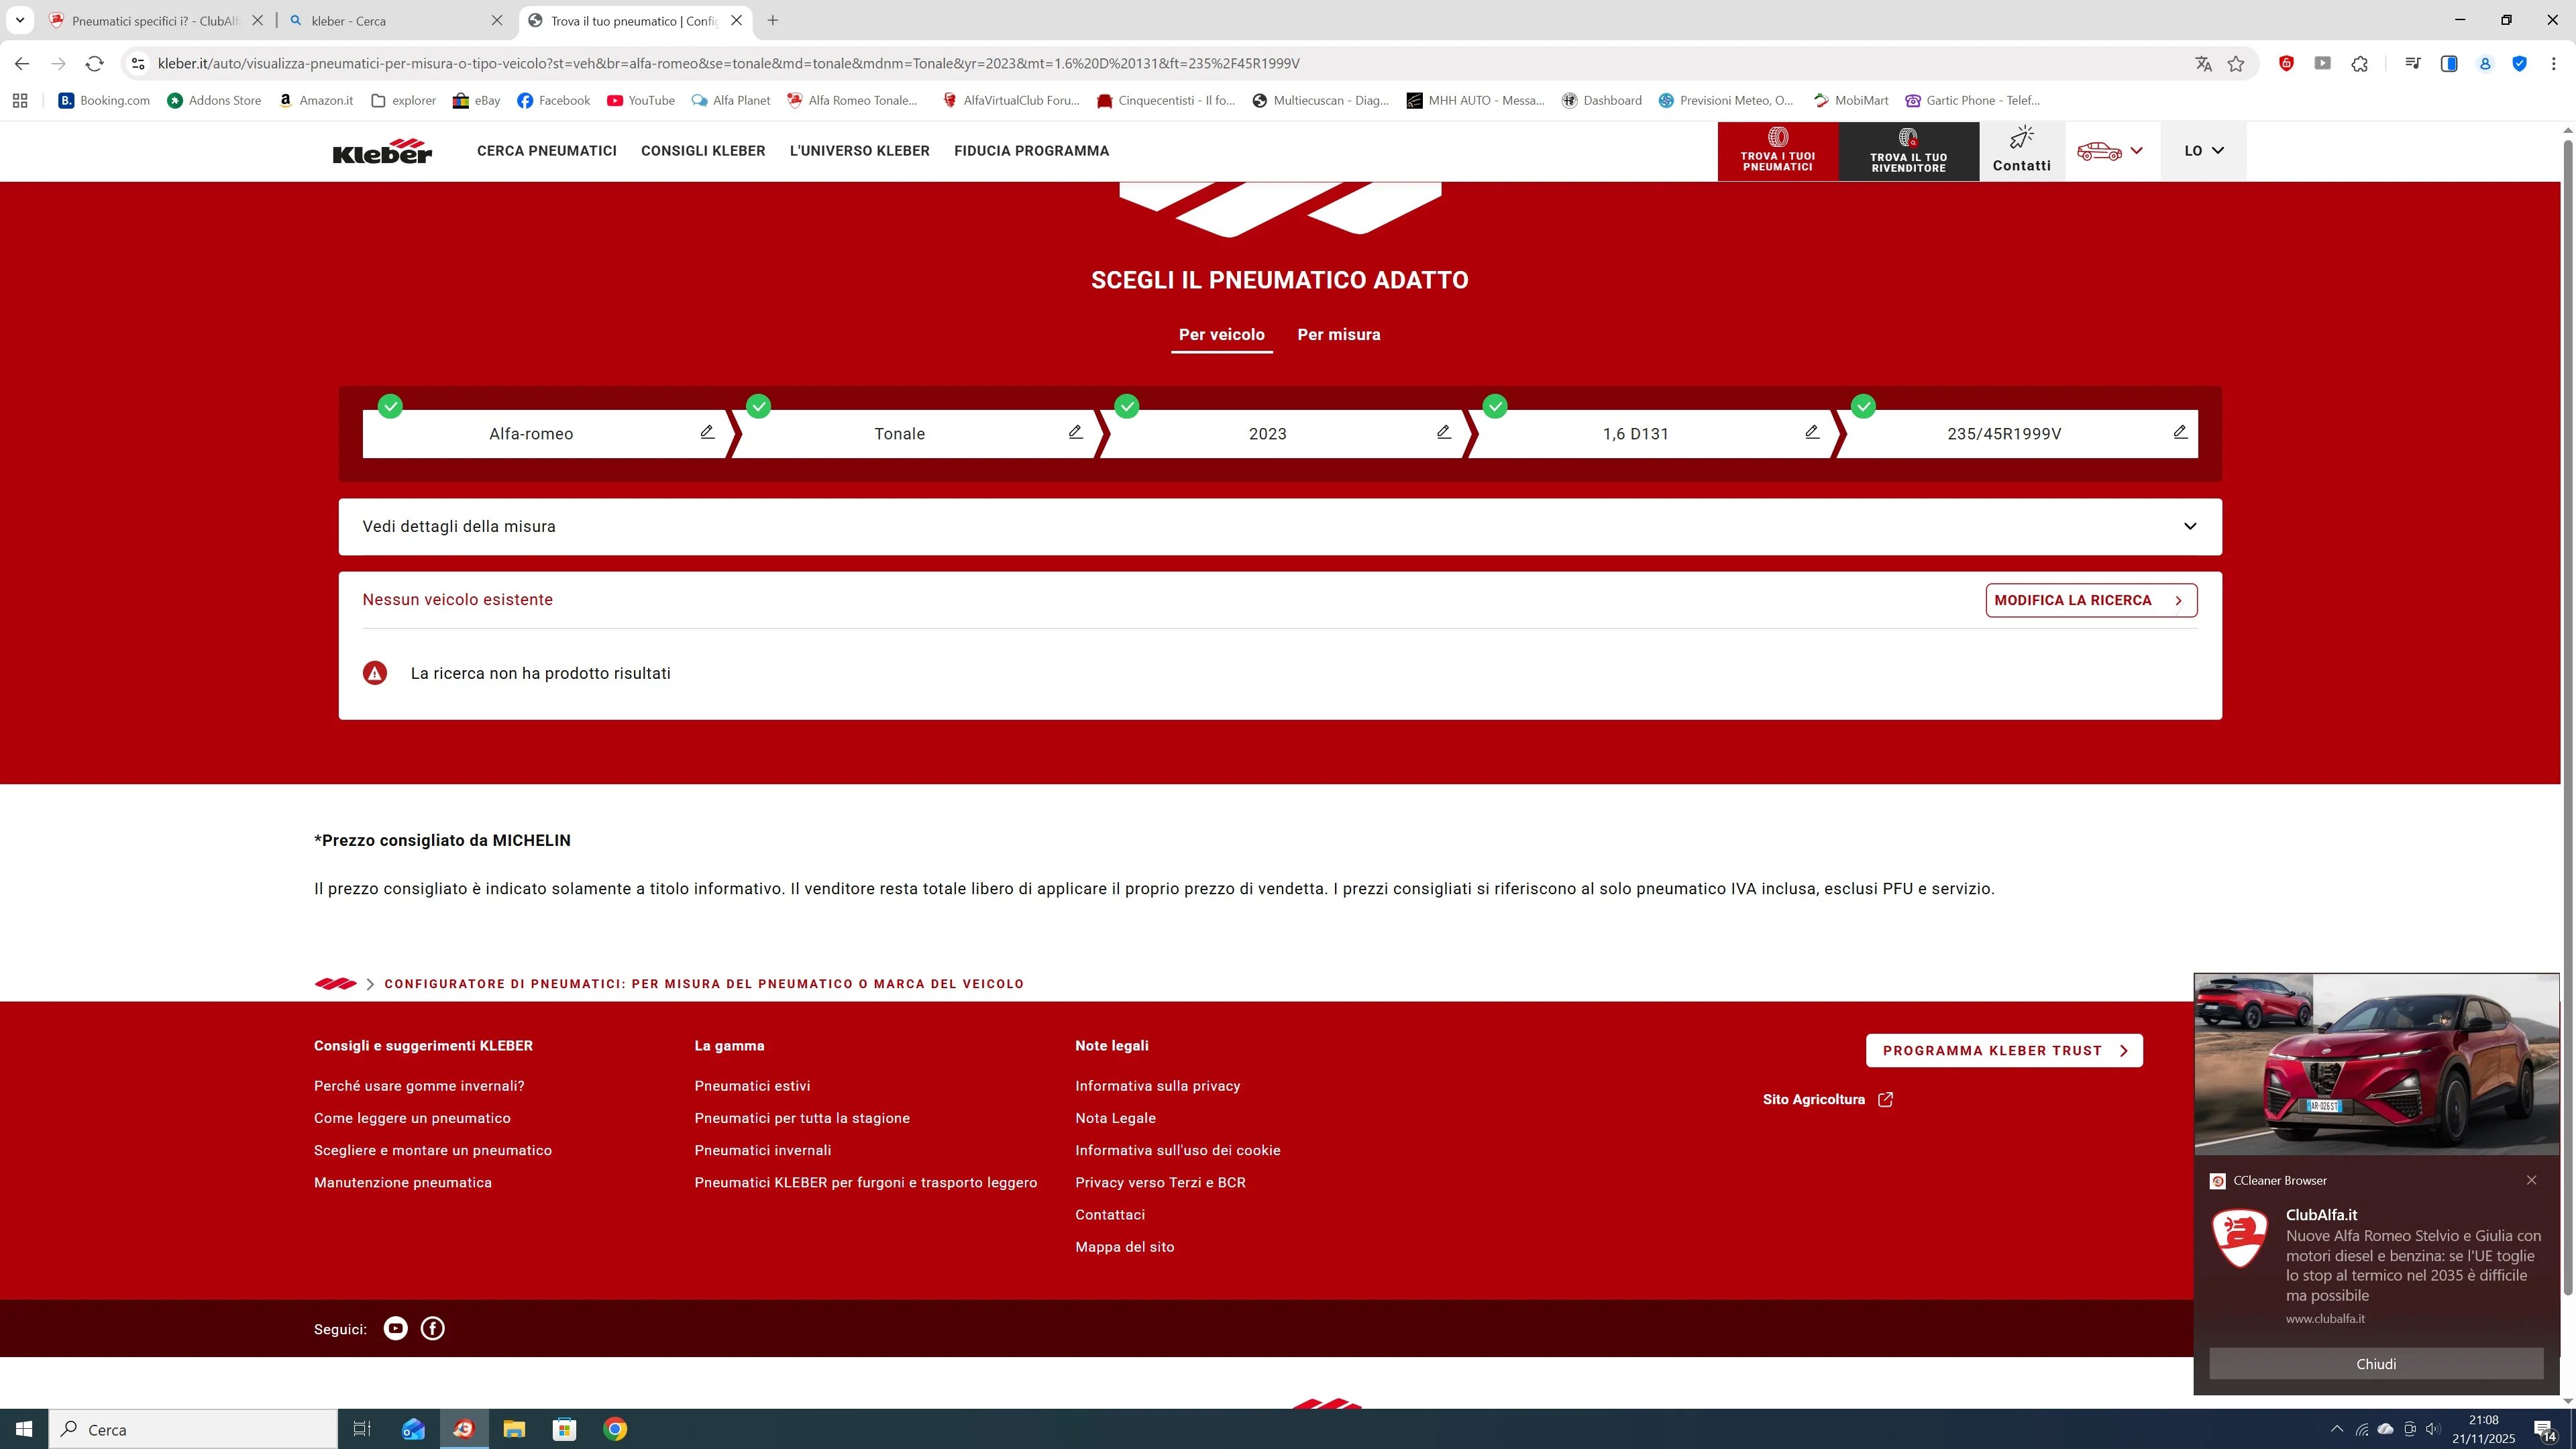Edit the 2023 year with the pencil icon

[x=1443, y=432]
